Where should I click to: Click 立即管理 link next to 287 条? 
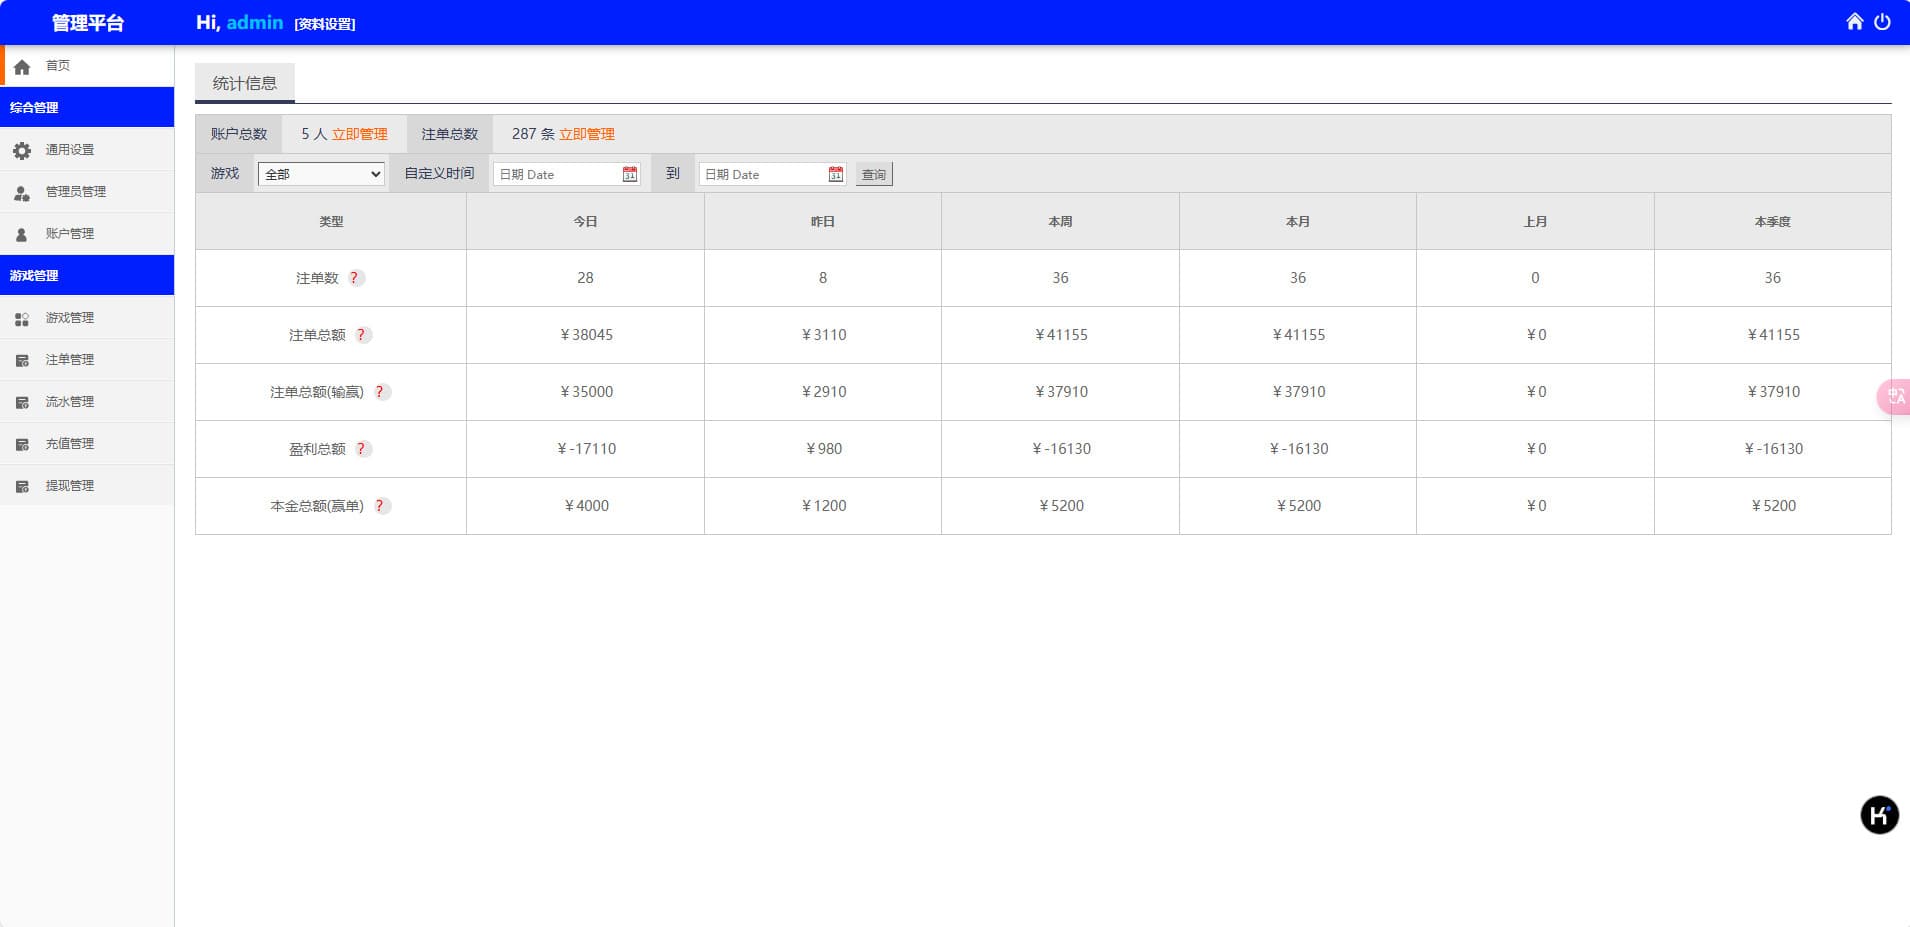(x=587, y=134)
